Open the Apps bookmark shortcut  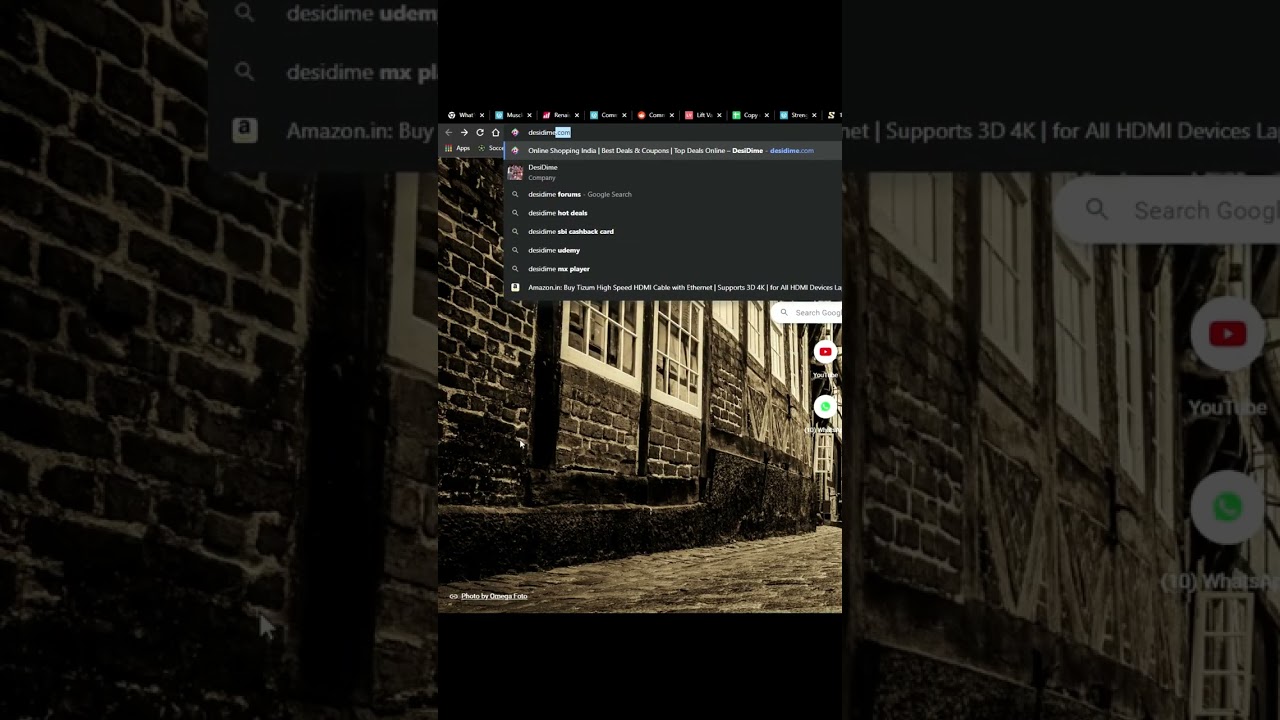pos(458,148)
